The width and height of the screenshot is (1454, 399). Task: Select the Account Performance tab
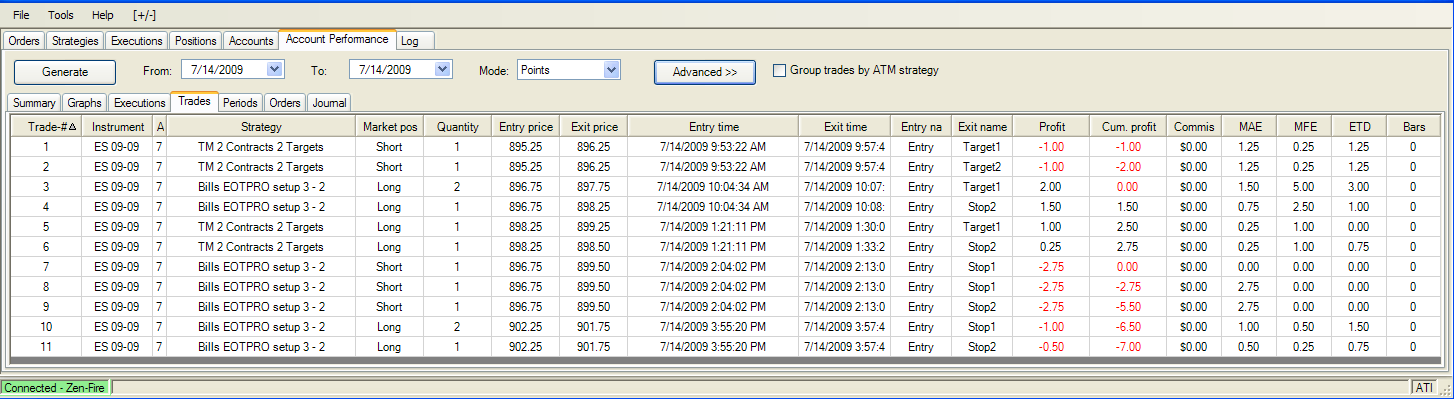click(337, 40)
